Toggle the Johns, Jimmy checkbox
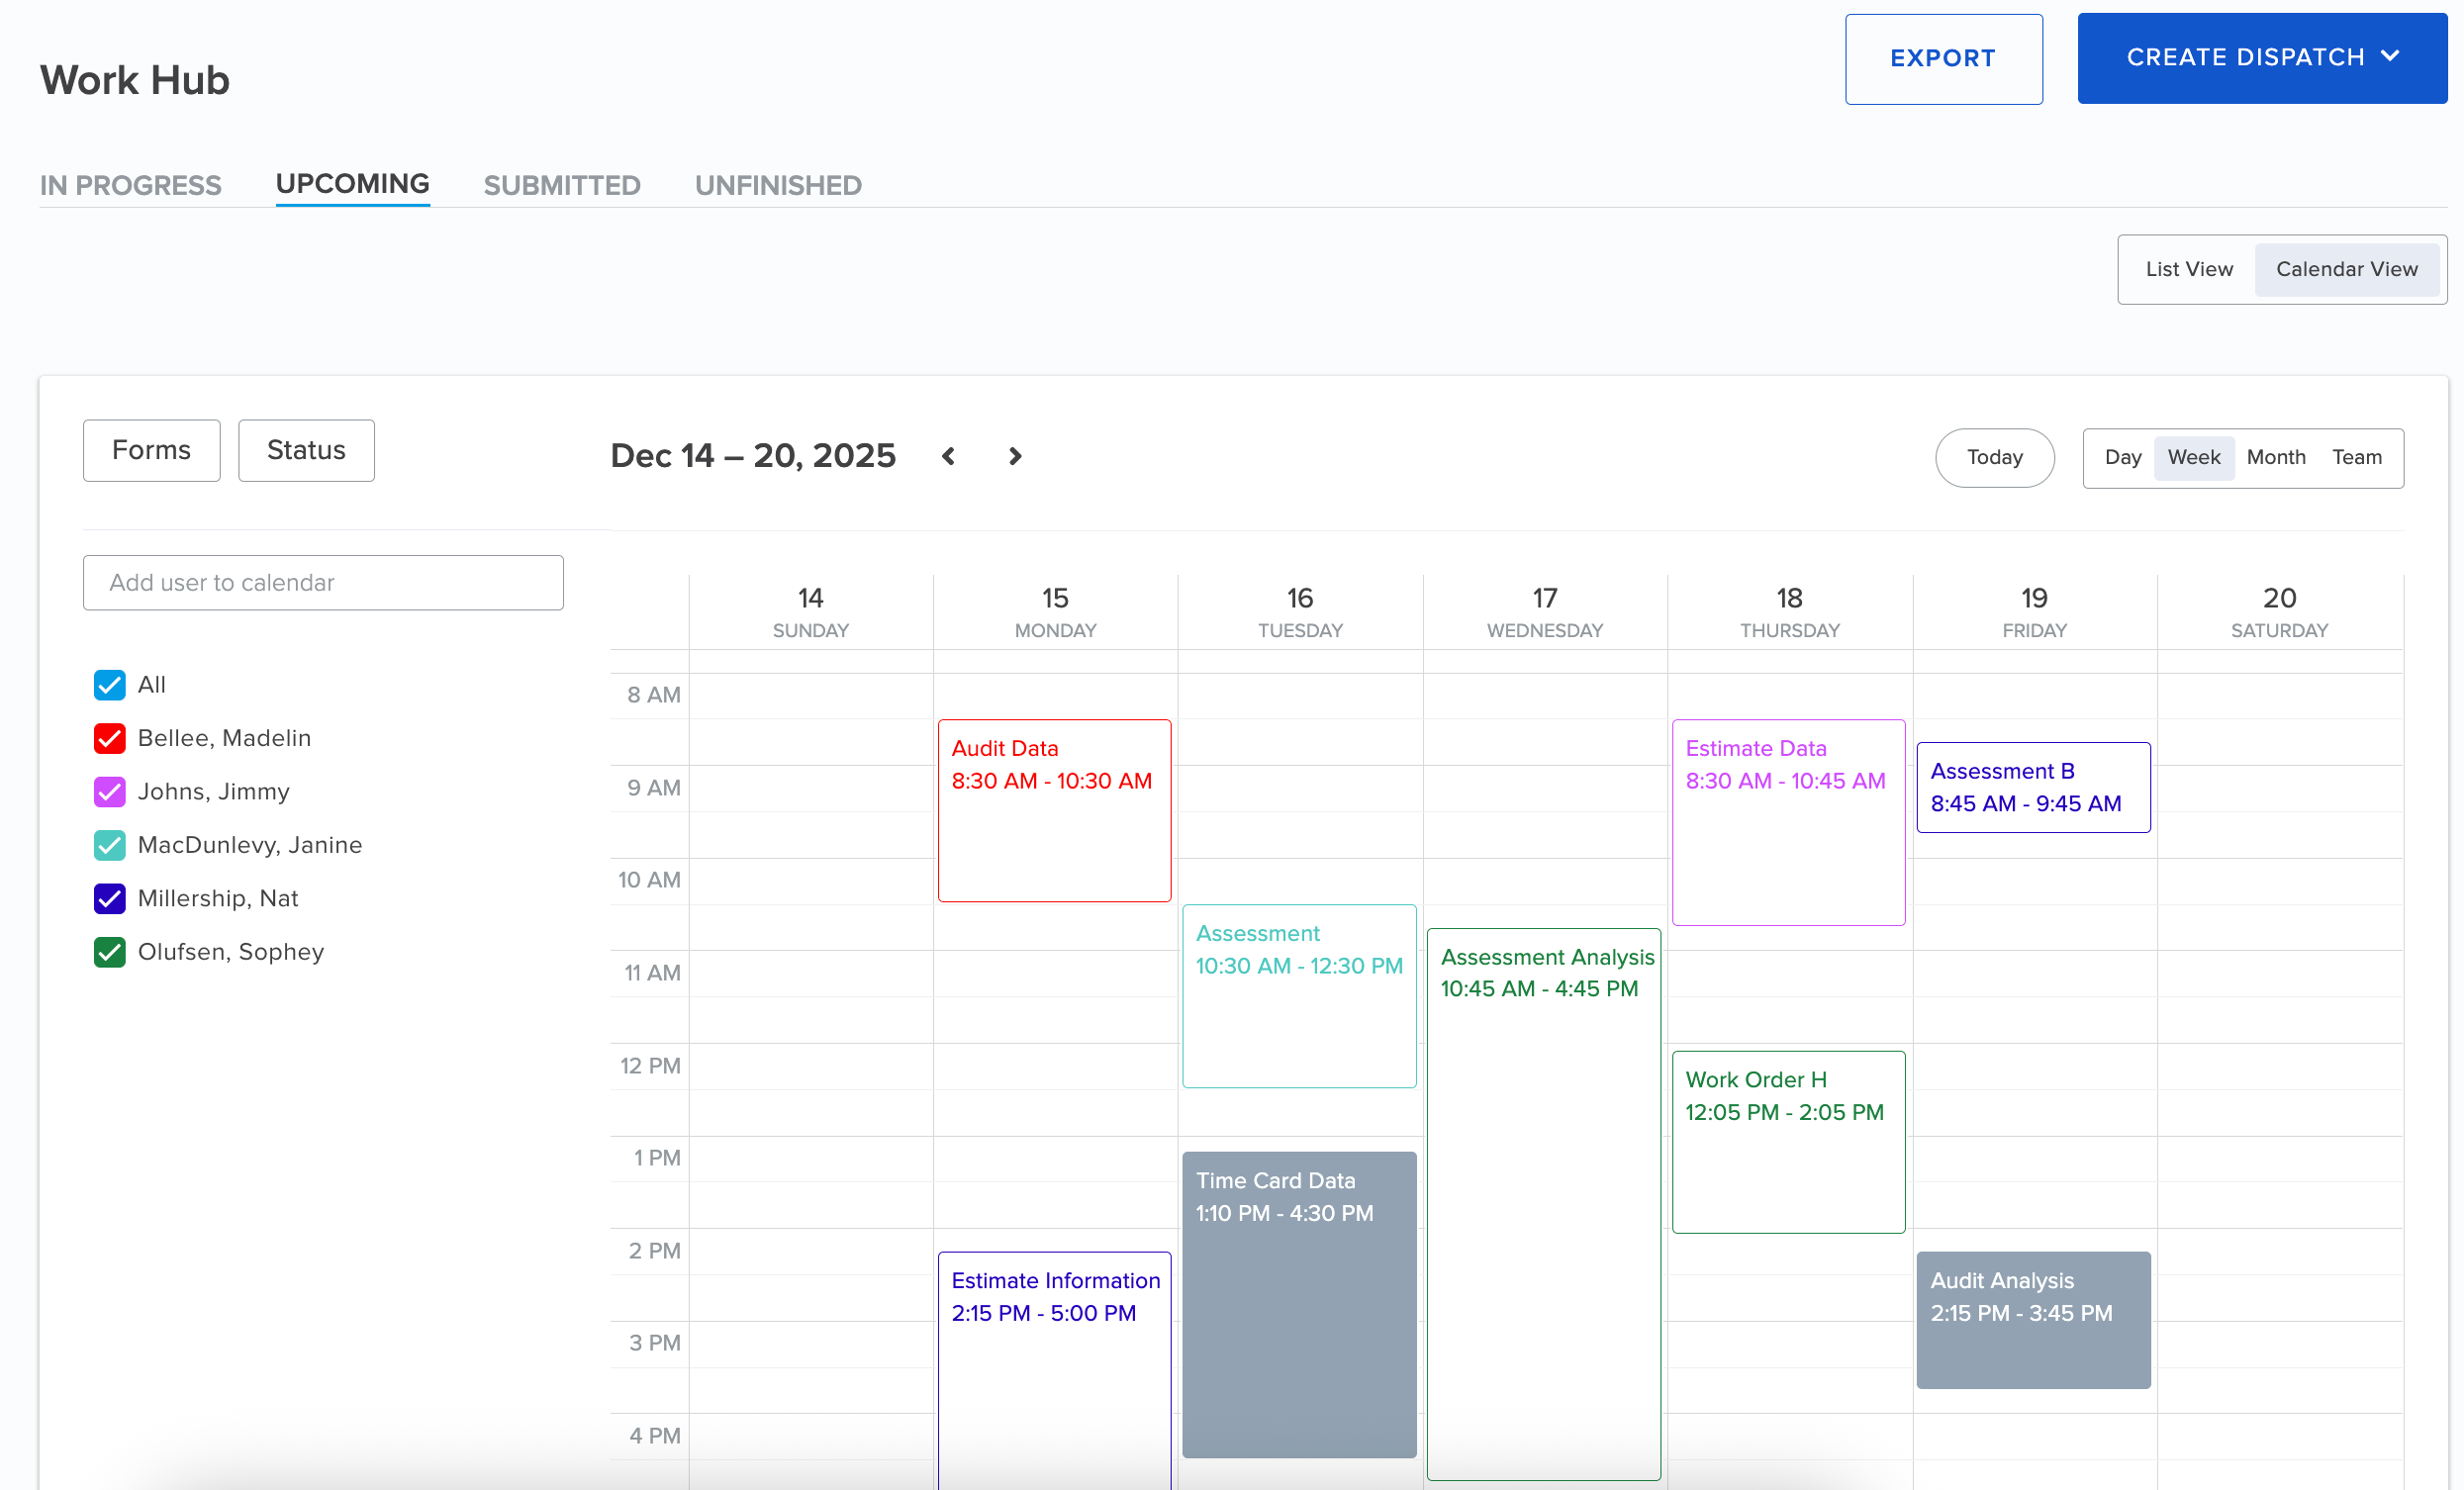 (109, 792)
